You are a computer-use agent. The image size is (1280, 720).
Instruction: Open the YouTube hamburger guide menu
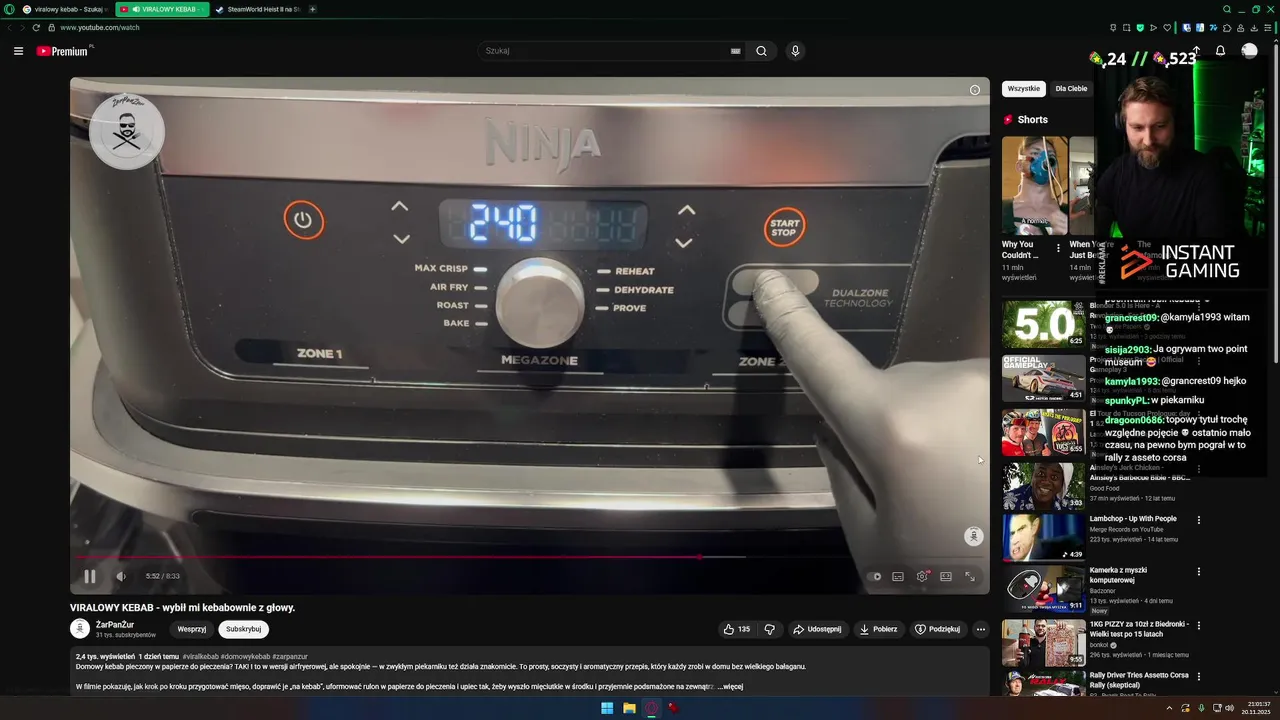click(18, 51)
